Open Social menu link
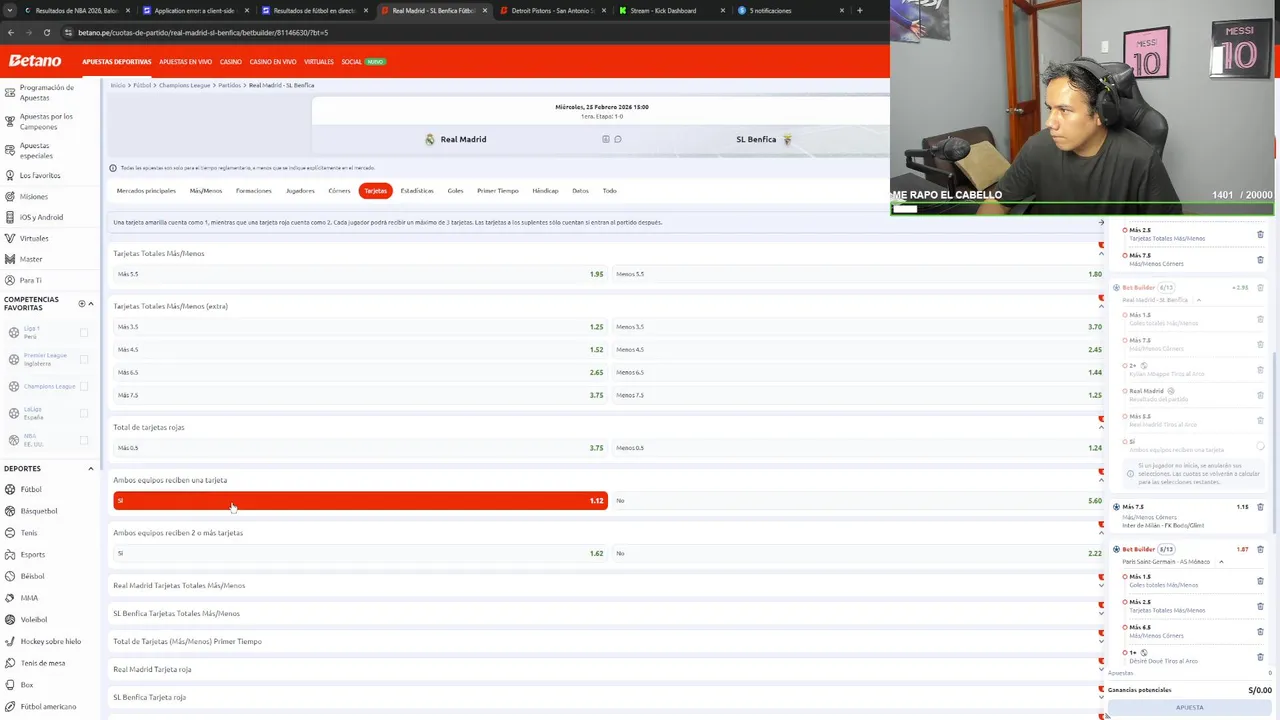 pyautogui.click(x=352, y=62)
